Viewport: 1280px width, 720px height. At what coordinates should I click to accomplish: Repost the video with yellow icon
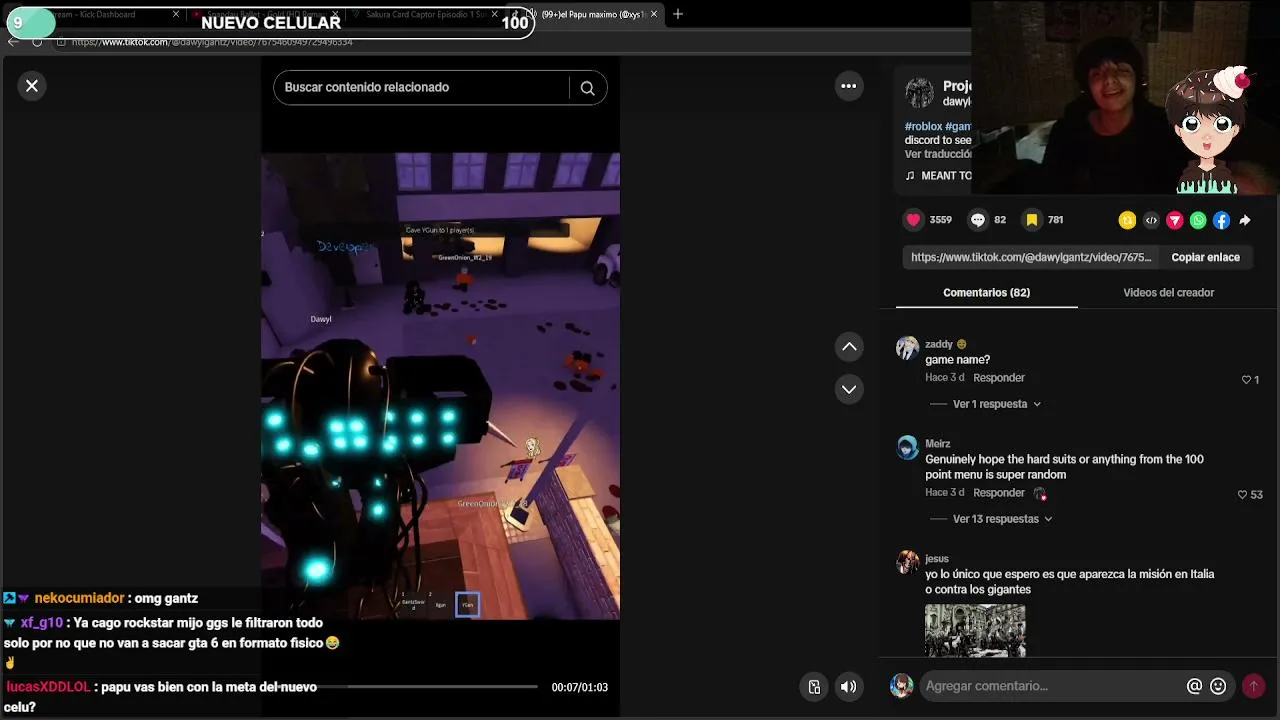[x=1128, y=220]
